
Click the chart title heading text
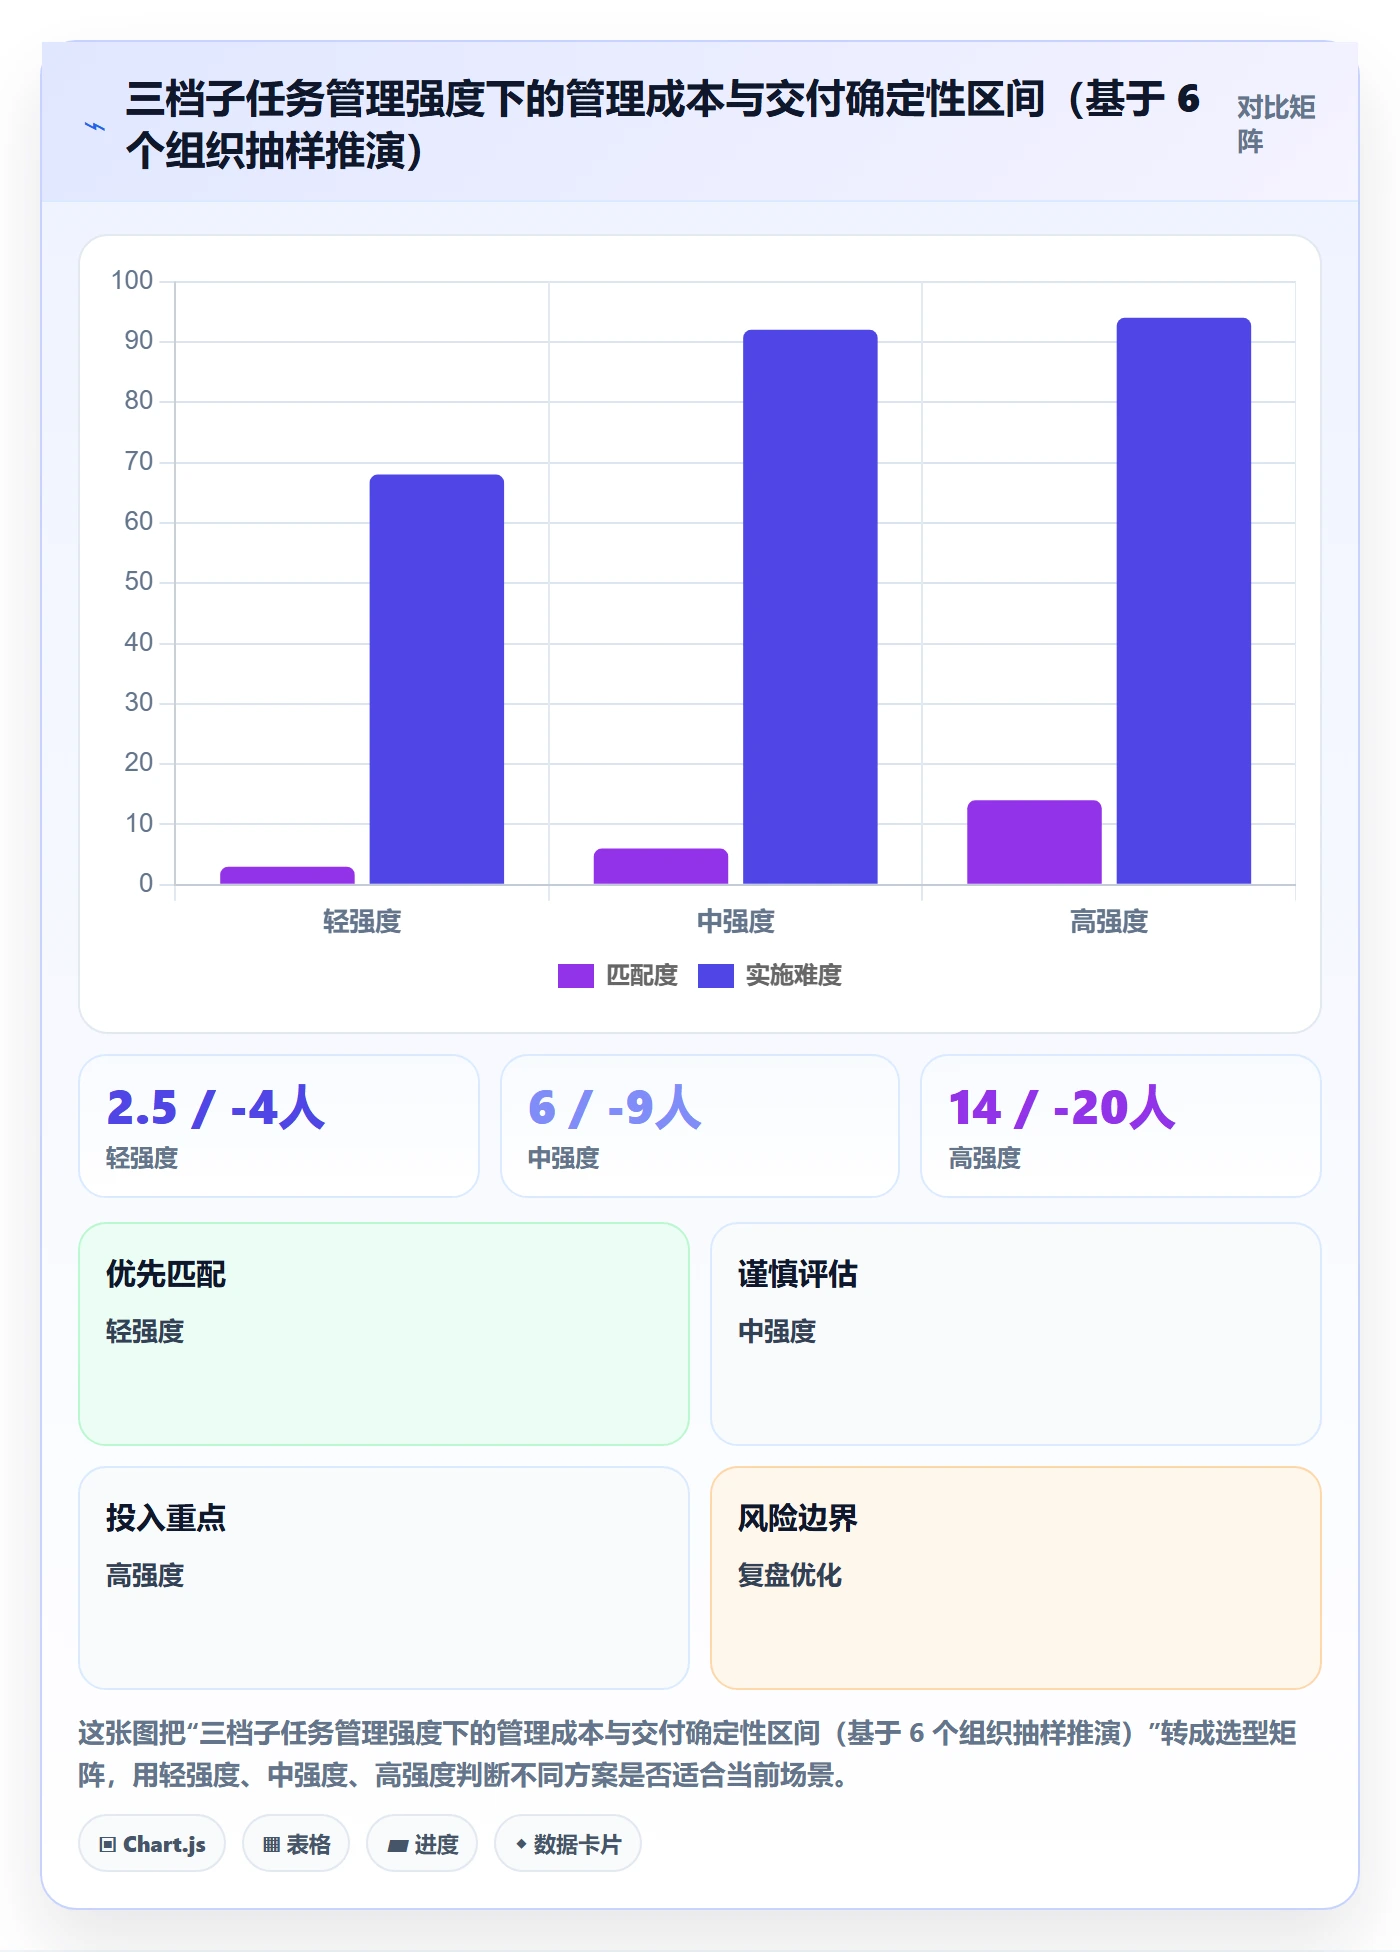[x=662, y=124]
